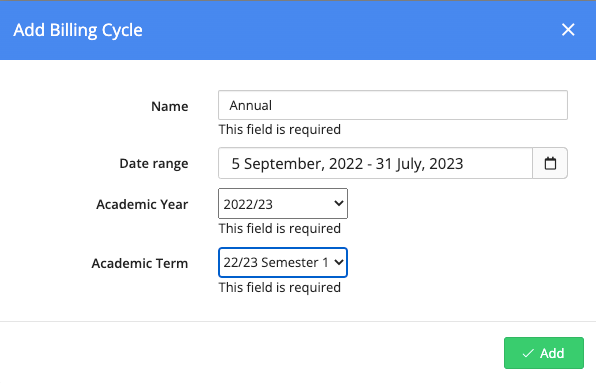The width and height of the screenshot is (596, 383).
Task: Click the end date 31 July, 2023
Action: (419, 164)
